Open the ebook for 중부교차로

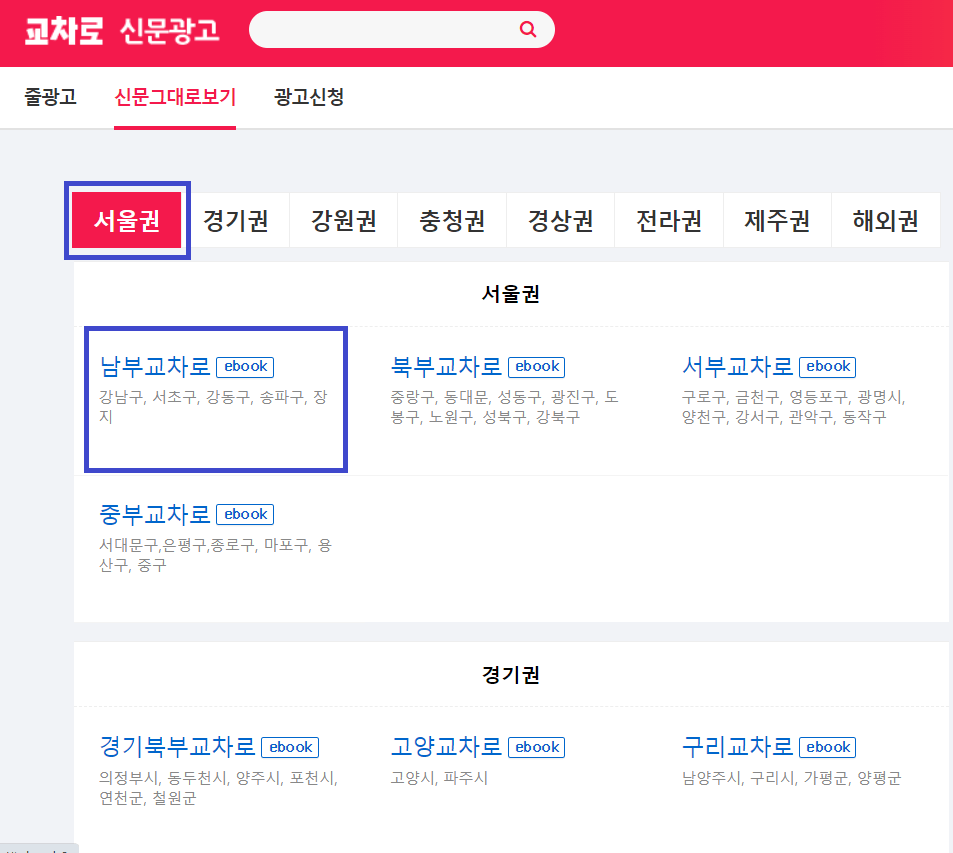(x=244, y=514)
